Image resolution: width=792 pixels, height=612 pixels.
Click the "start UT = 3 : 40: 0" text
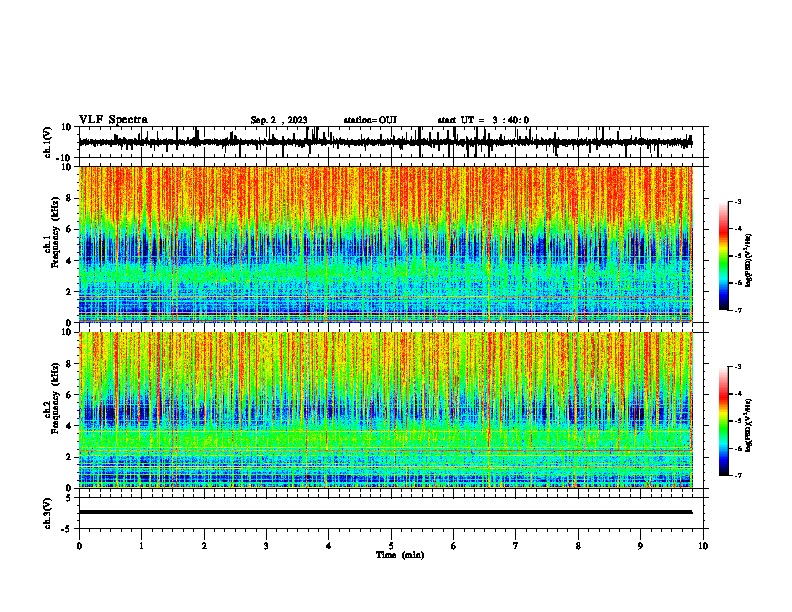(483, 120)
